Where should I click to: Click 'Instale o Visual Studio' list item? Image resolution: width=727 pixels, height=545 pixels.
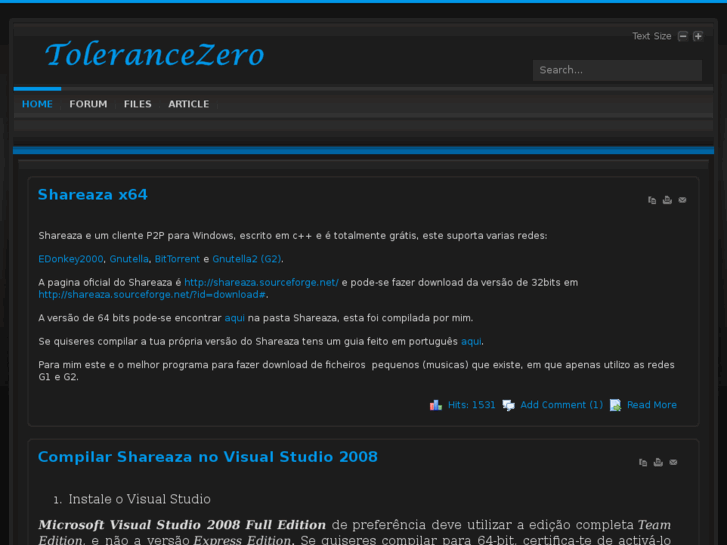pyautogui.click(x=140, y=499)
